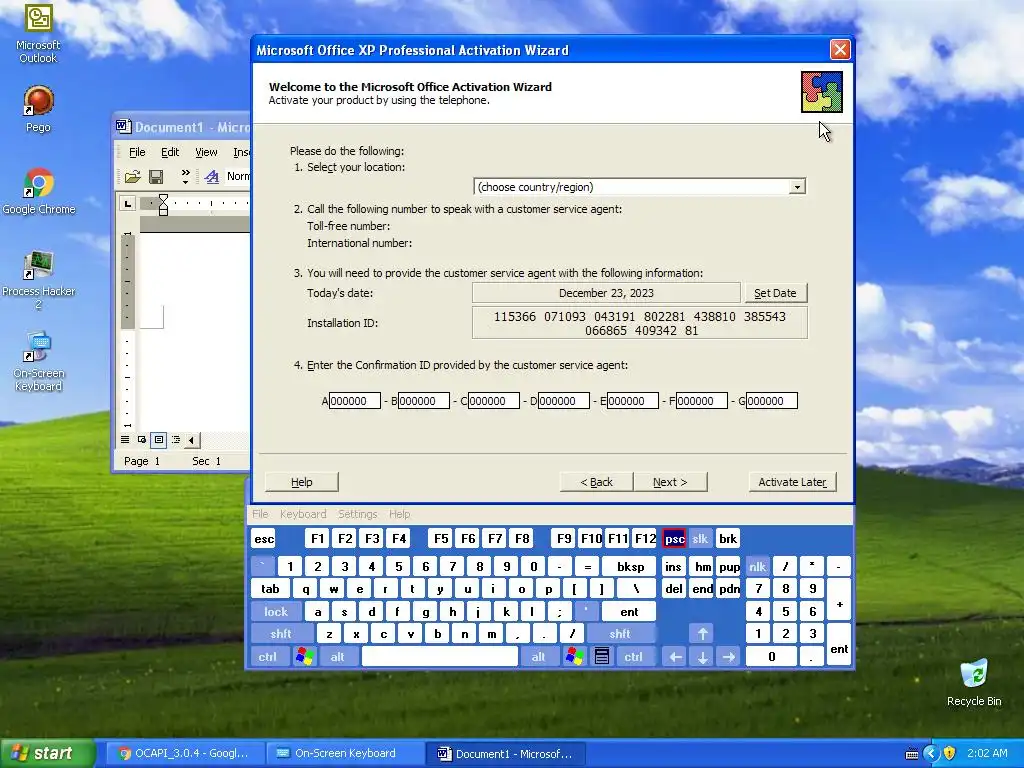Click the bksp key on keyboard
1024x768 pixels.
(630, 566)
